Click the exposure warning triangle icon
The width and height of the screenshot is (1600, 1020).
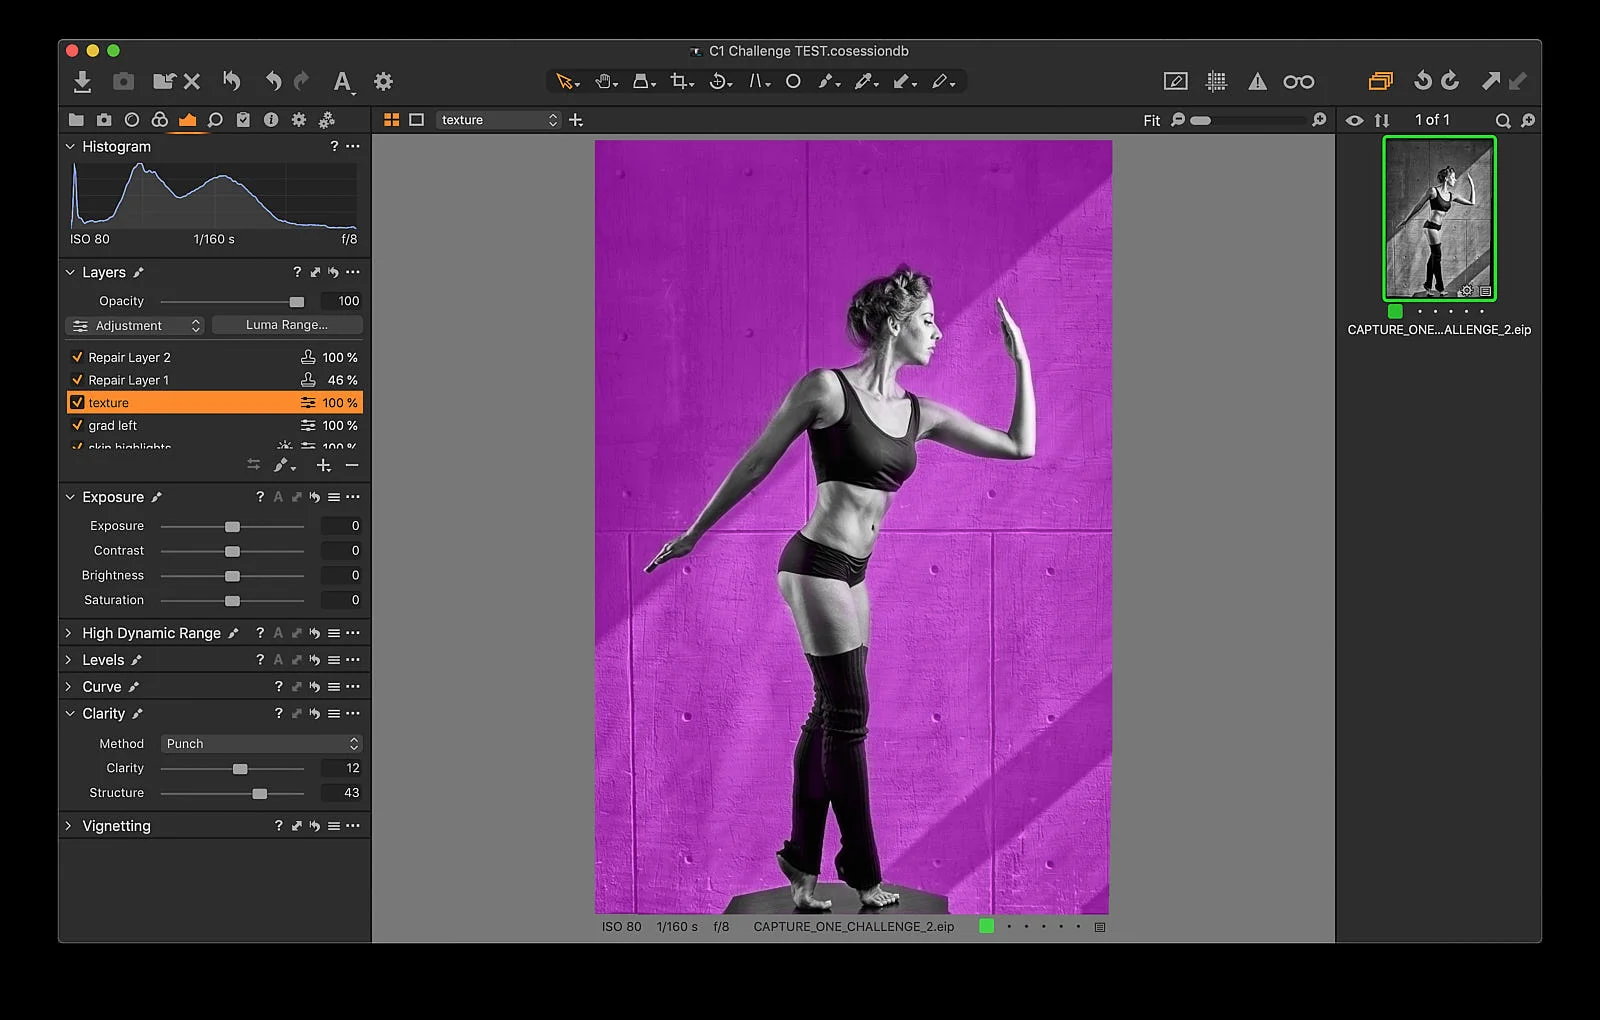point(1257,82)
